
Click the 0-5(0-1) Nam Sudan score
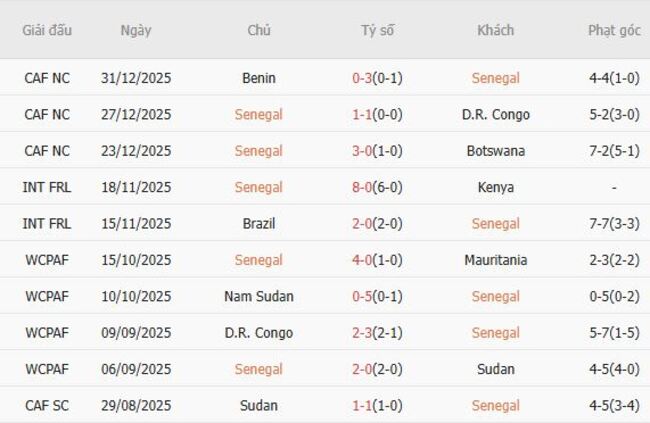coord(377,296)
